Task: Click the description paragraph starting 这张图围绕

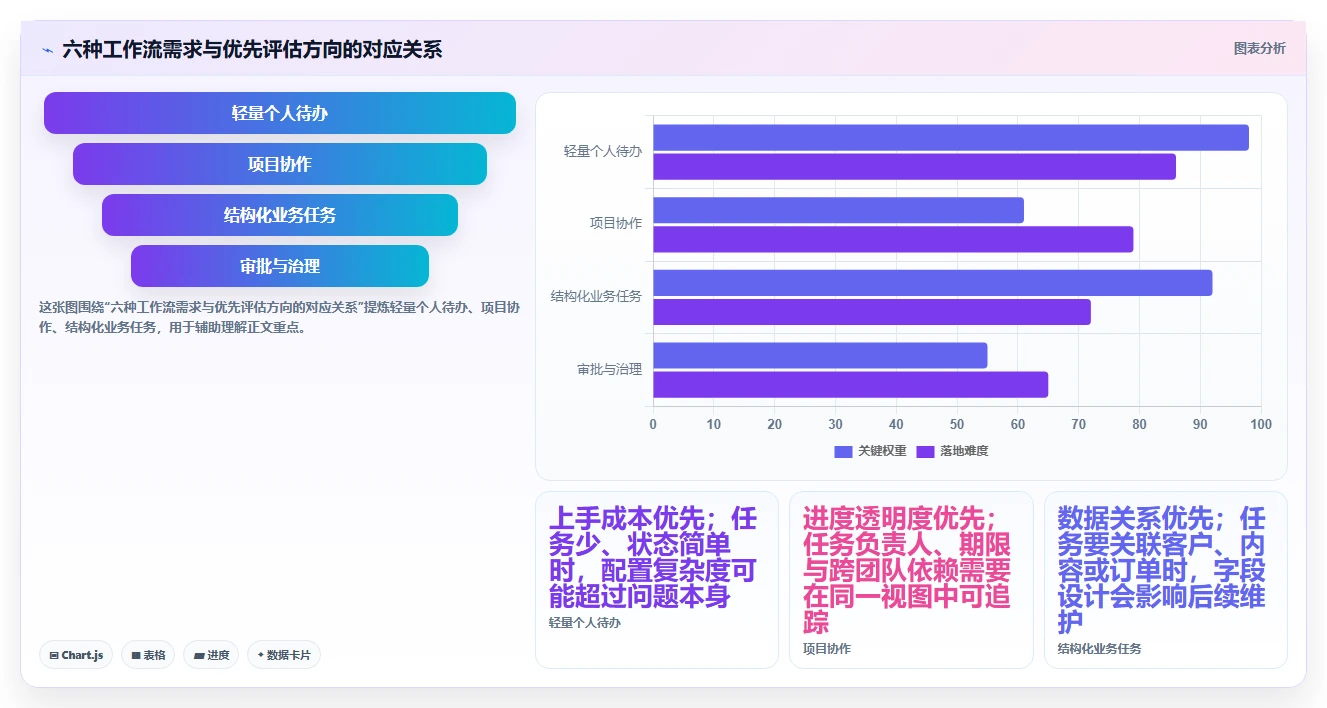Action: coord(279,317)
